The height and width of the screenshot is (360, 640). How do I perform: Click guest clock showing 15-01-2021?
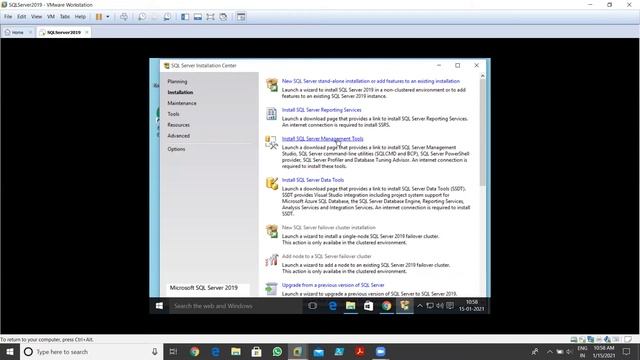coord(471,306)
